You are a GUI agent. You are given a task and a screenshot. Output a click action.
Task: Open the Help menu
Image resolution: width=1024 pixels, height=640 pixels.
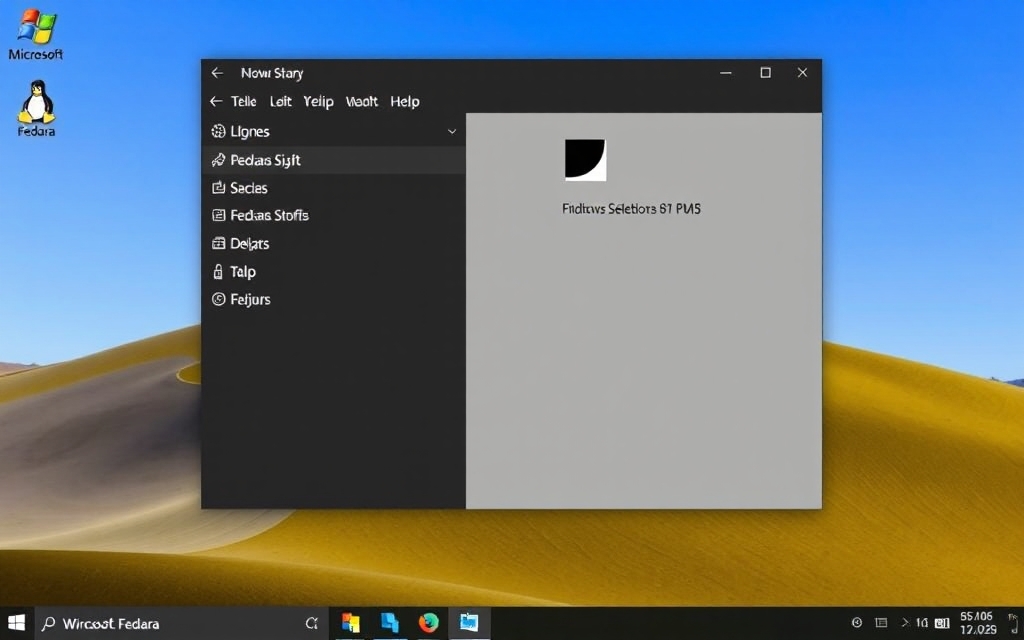pos(405,102)
